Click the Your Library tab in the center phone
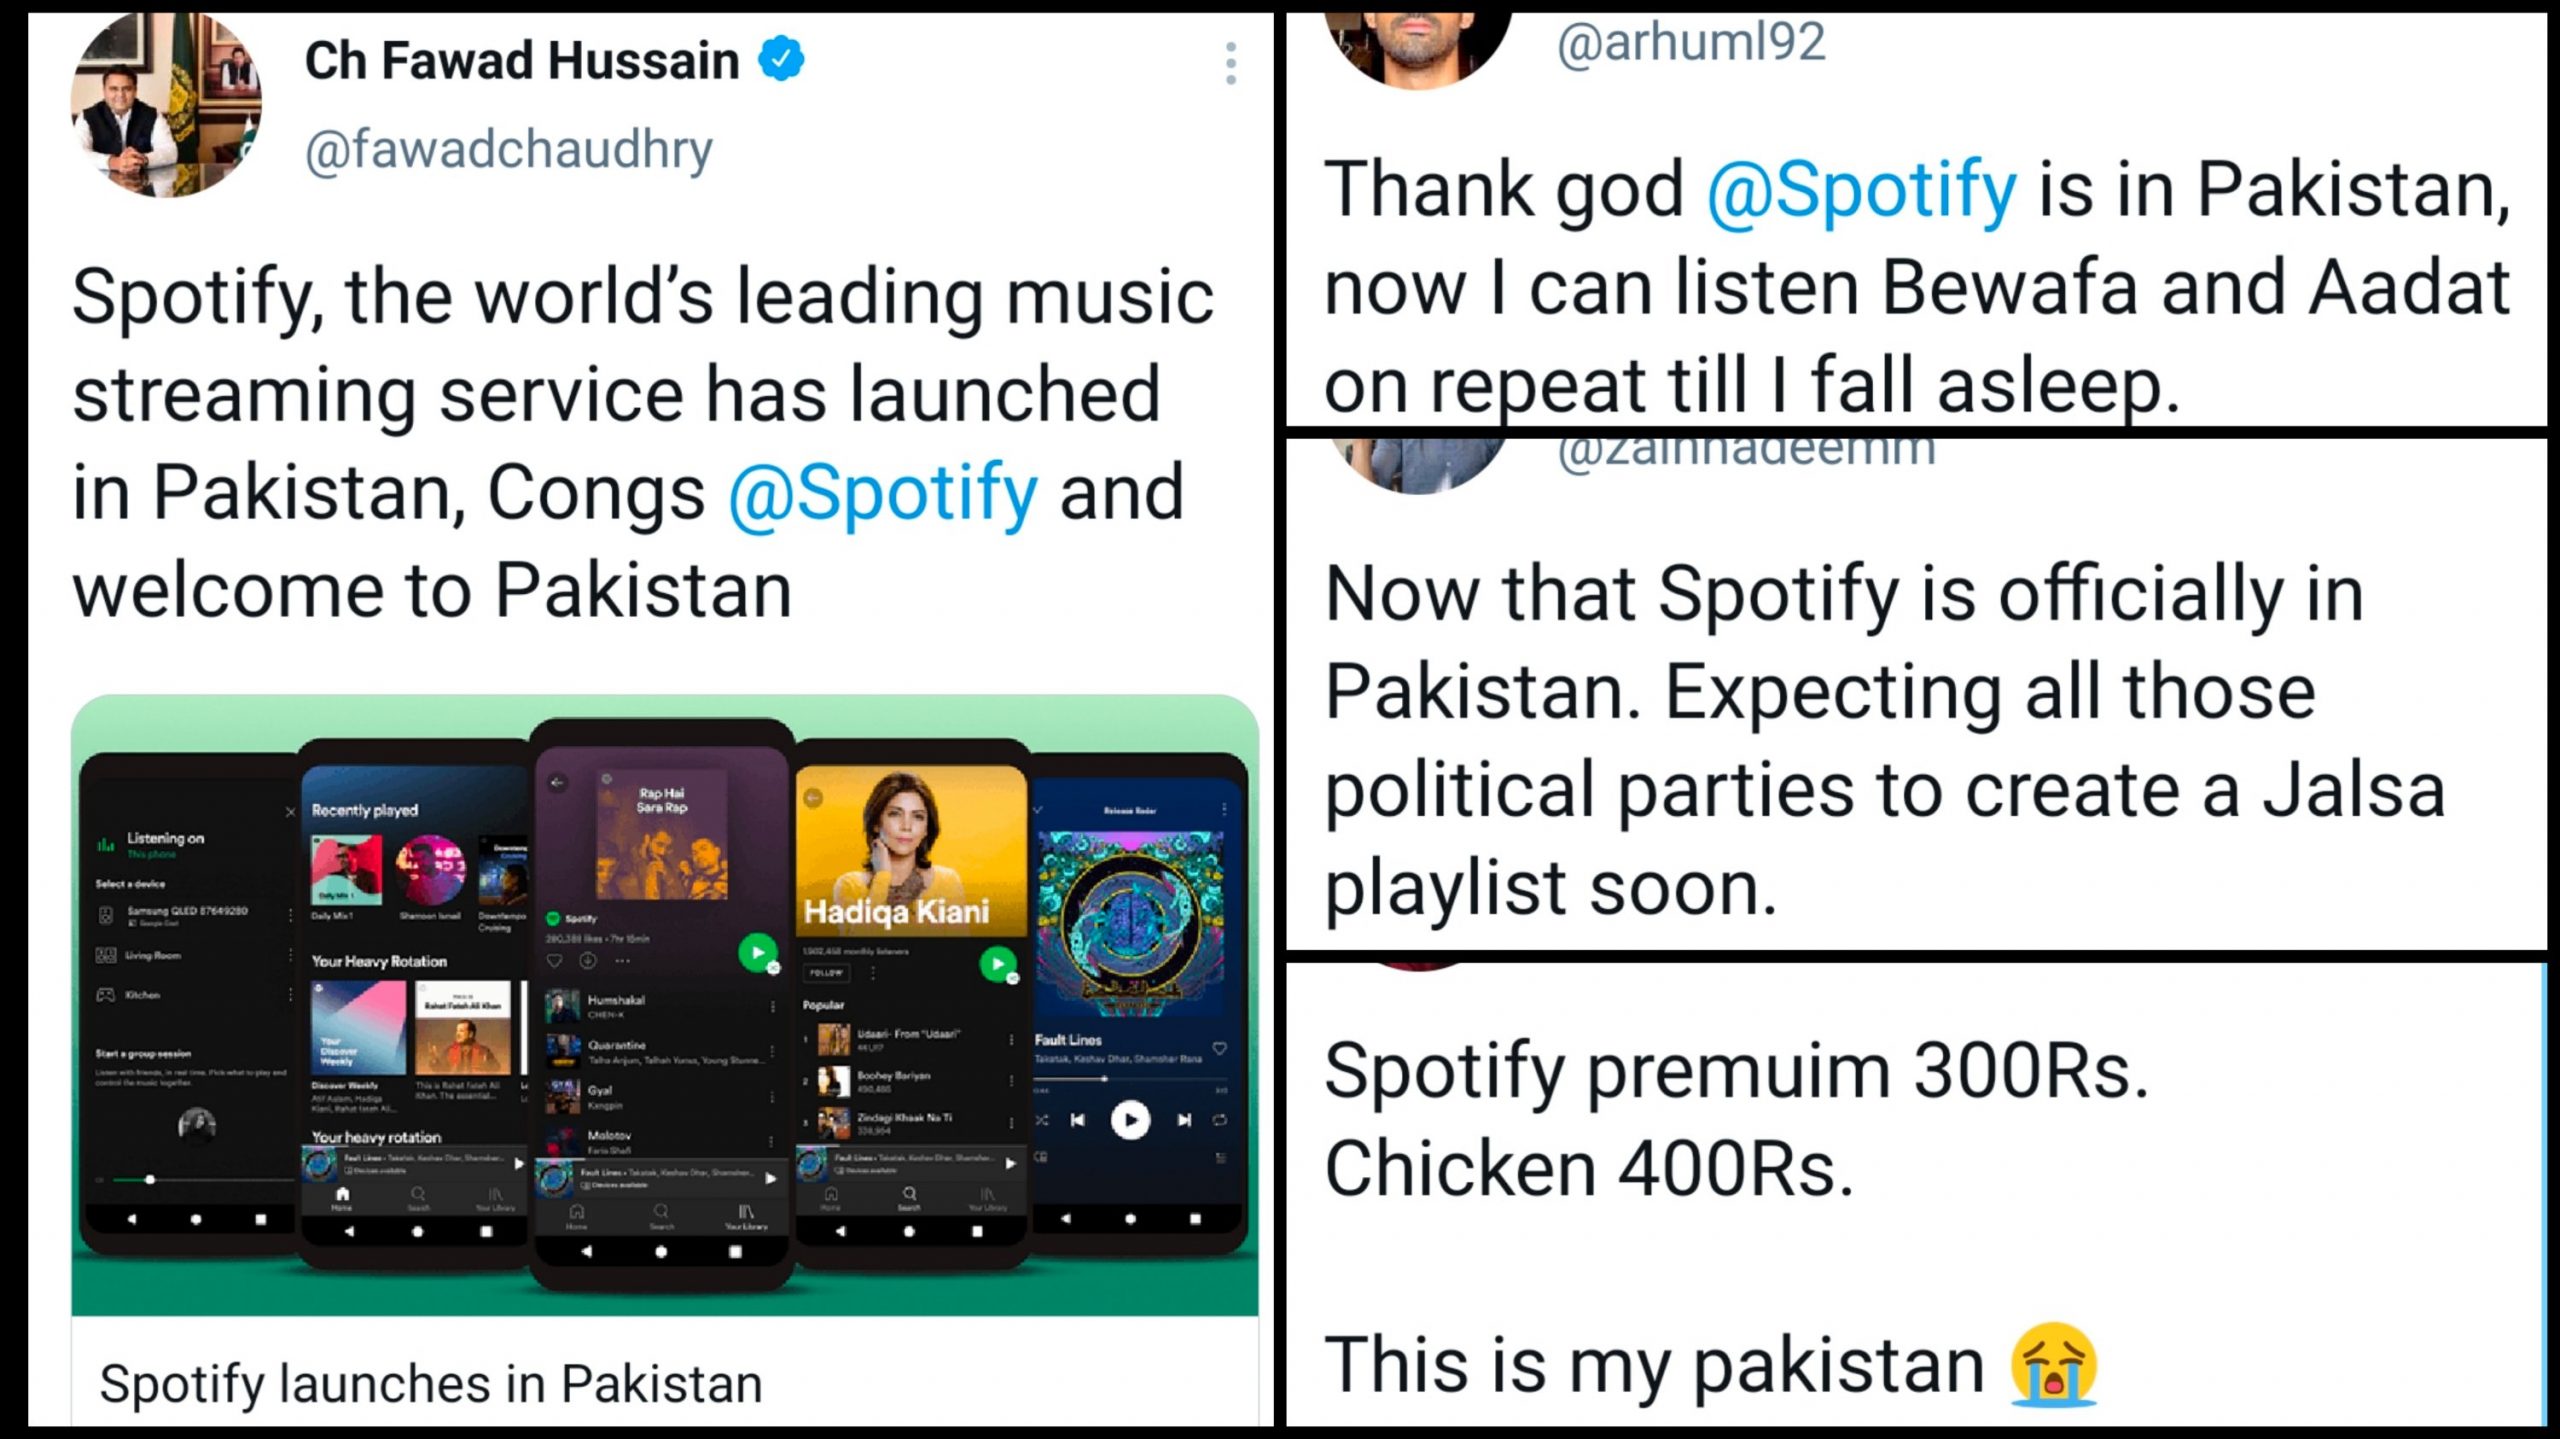The image size is (2560, 1439). 745,1215
